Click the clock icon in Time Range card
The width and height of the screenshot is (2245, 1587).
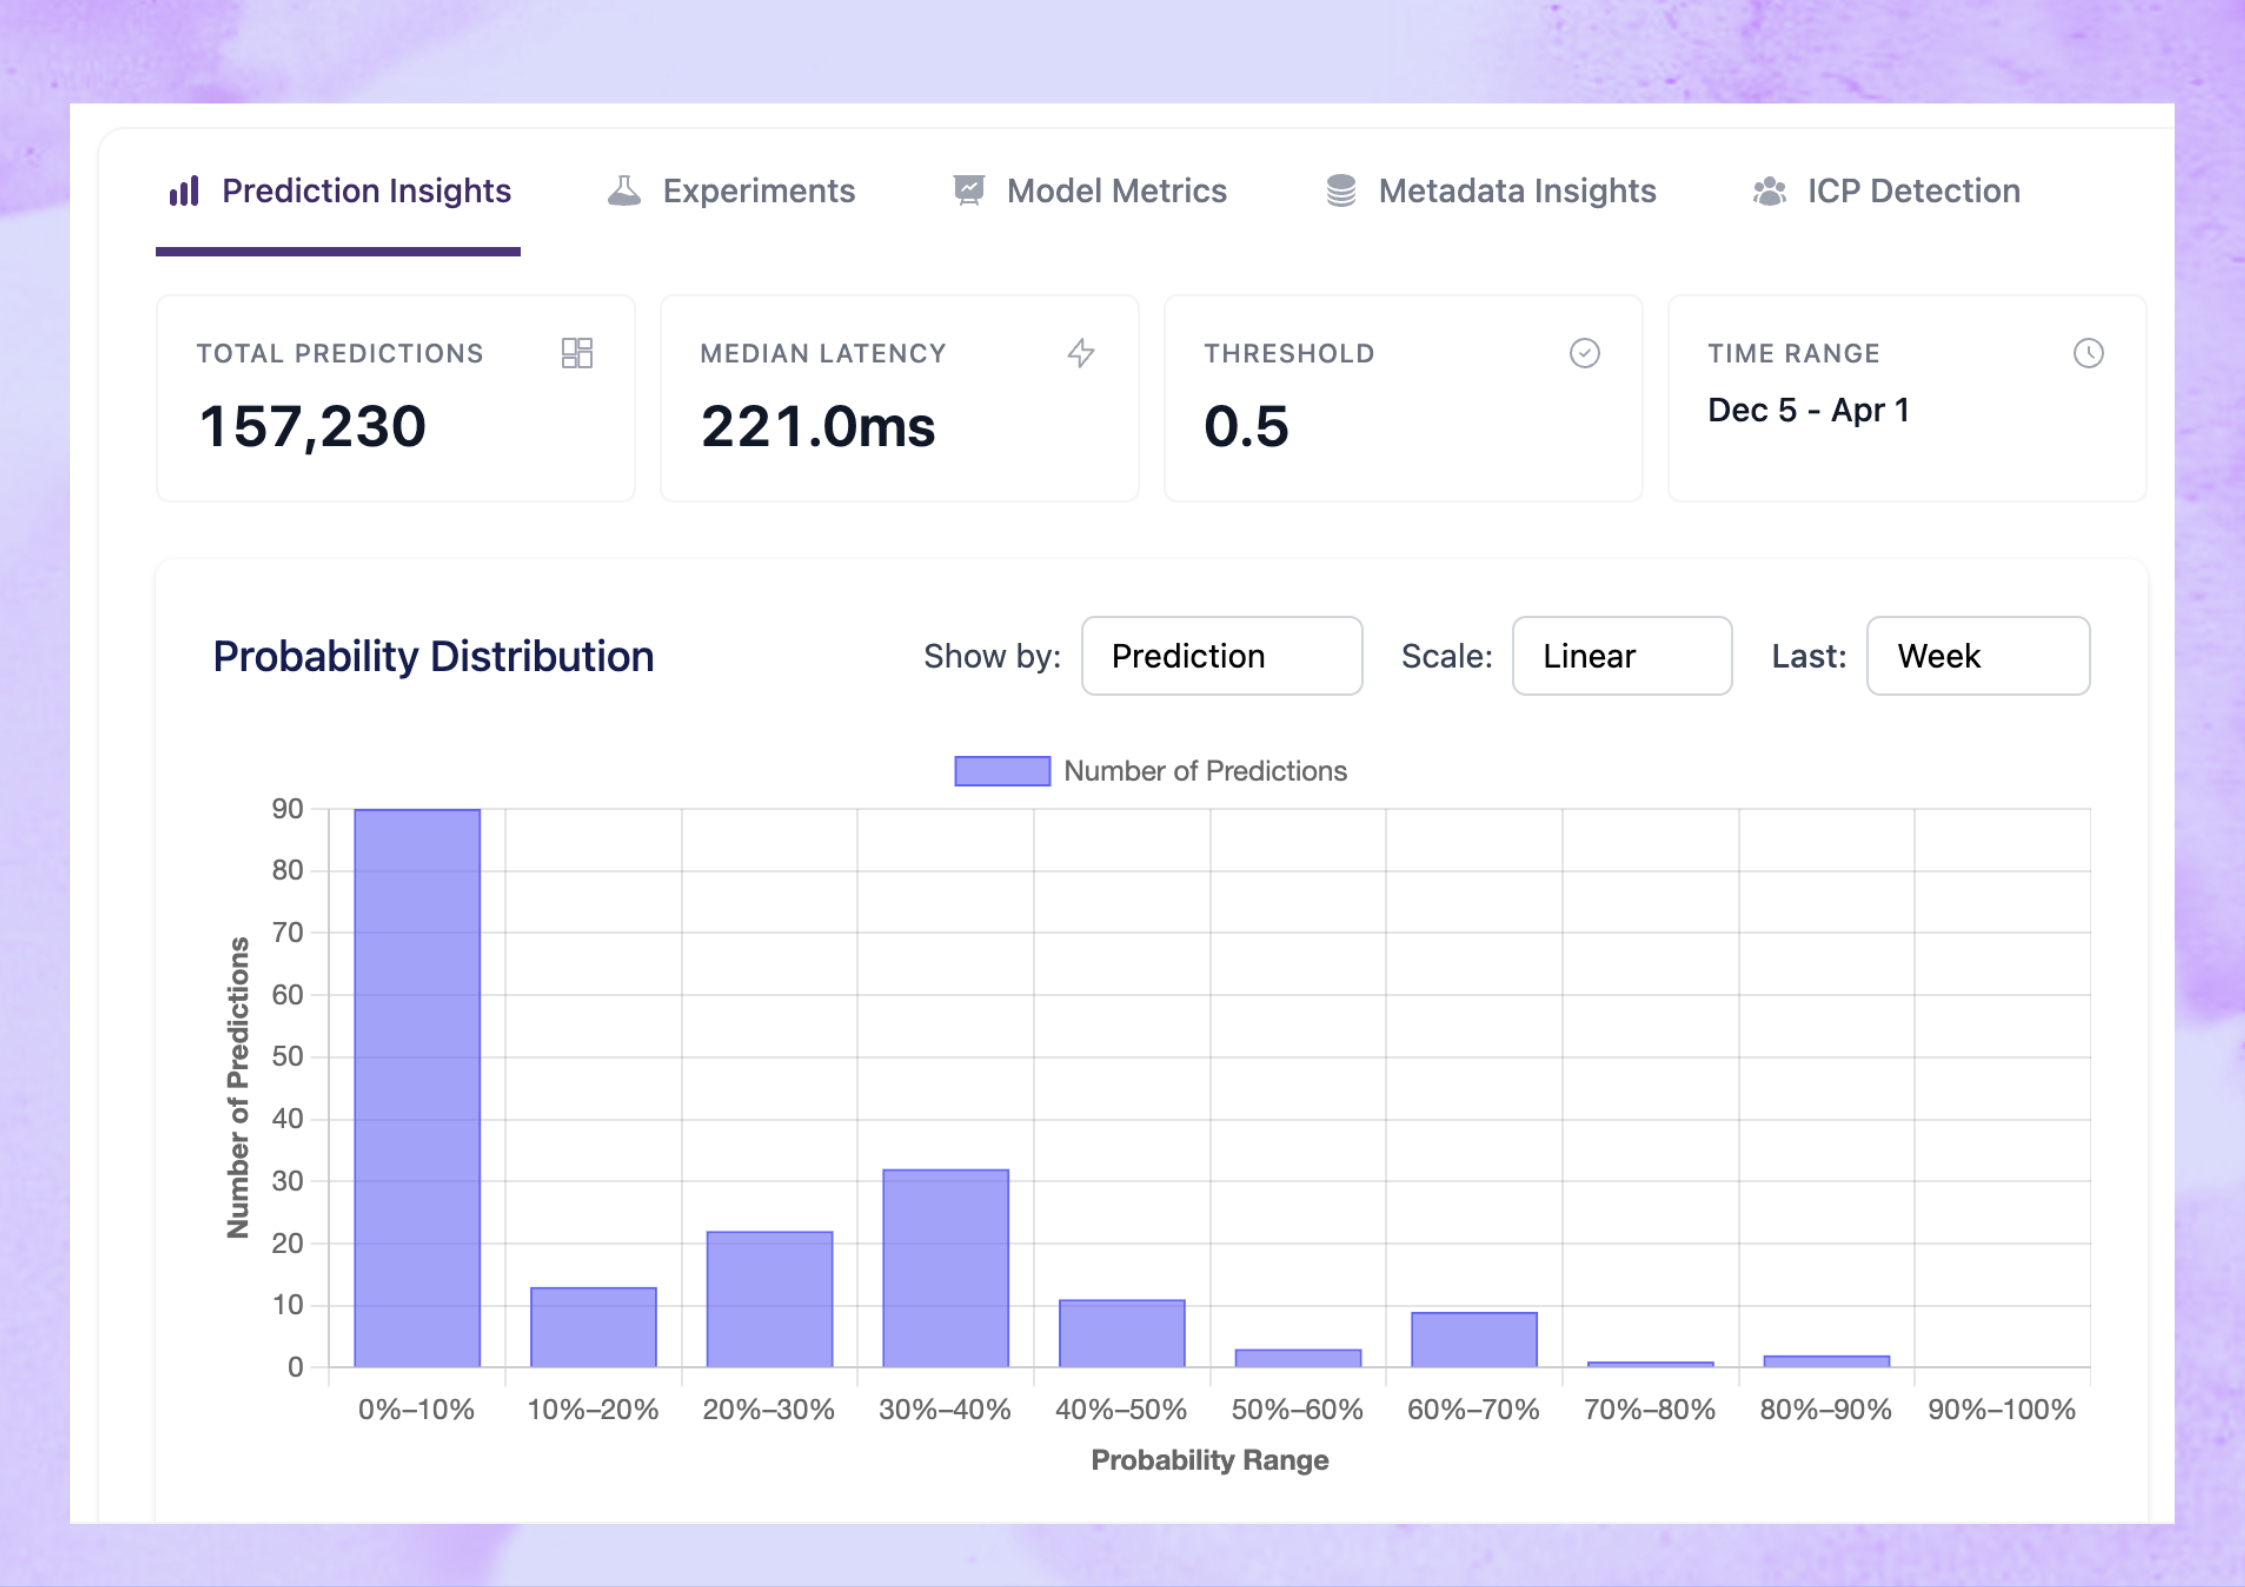(x=2088, y=353)
